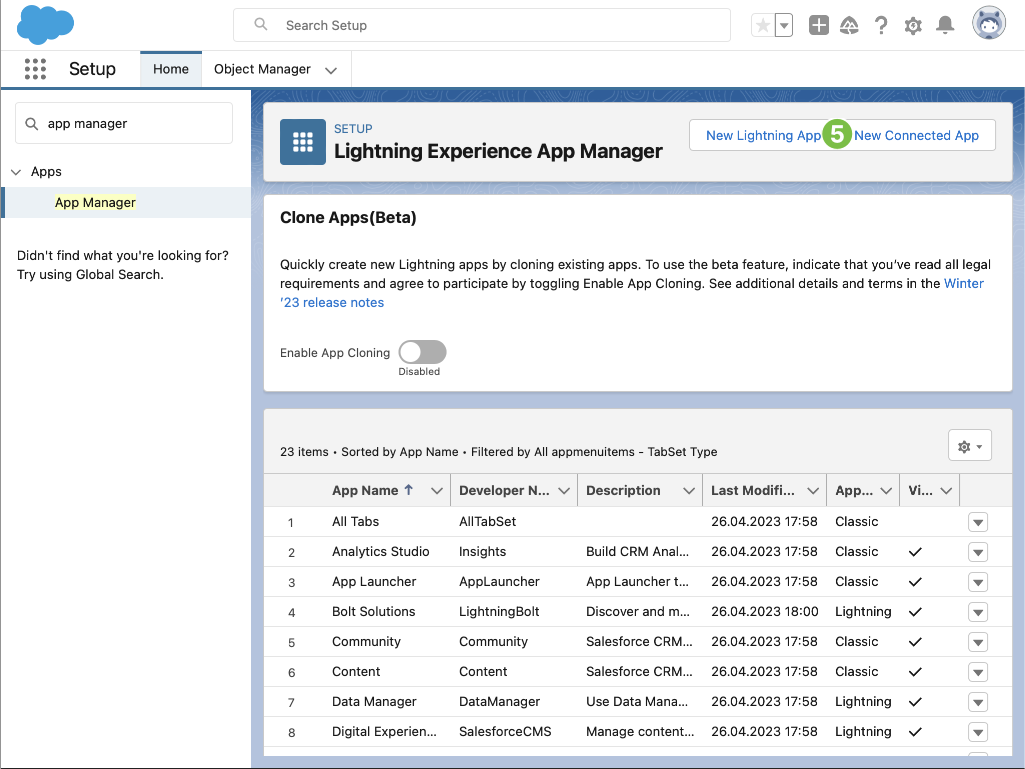This screenshot has width=1025, height=769.
Task: Open the App Launcher grid icon
Action: coord(35,69)
